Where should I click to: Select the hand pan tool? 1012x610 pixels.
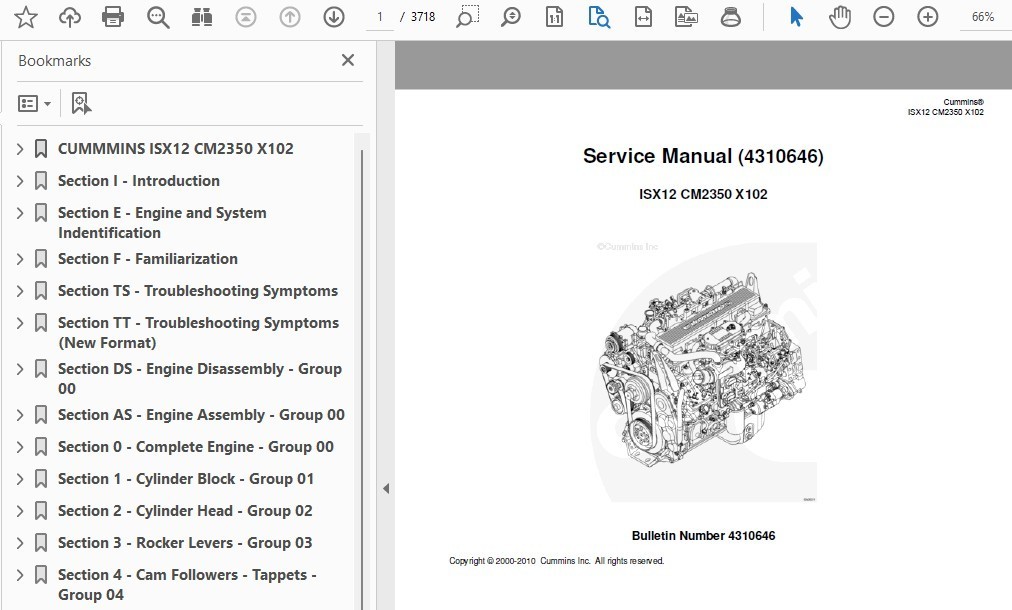tap(840, 17)
